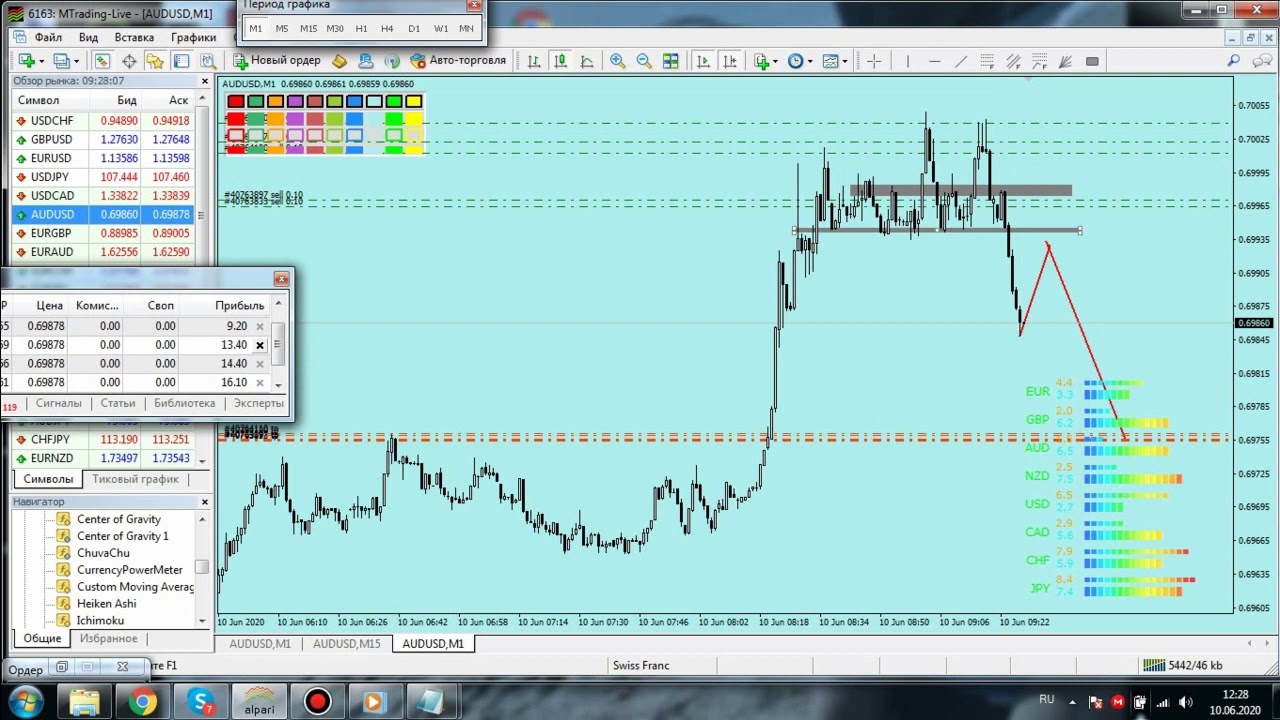Switch to Избранное tab in Navigator

pyautogui.click(x=108, y=638)
